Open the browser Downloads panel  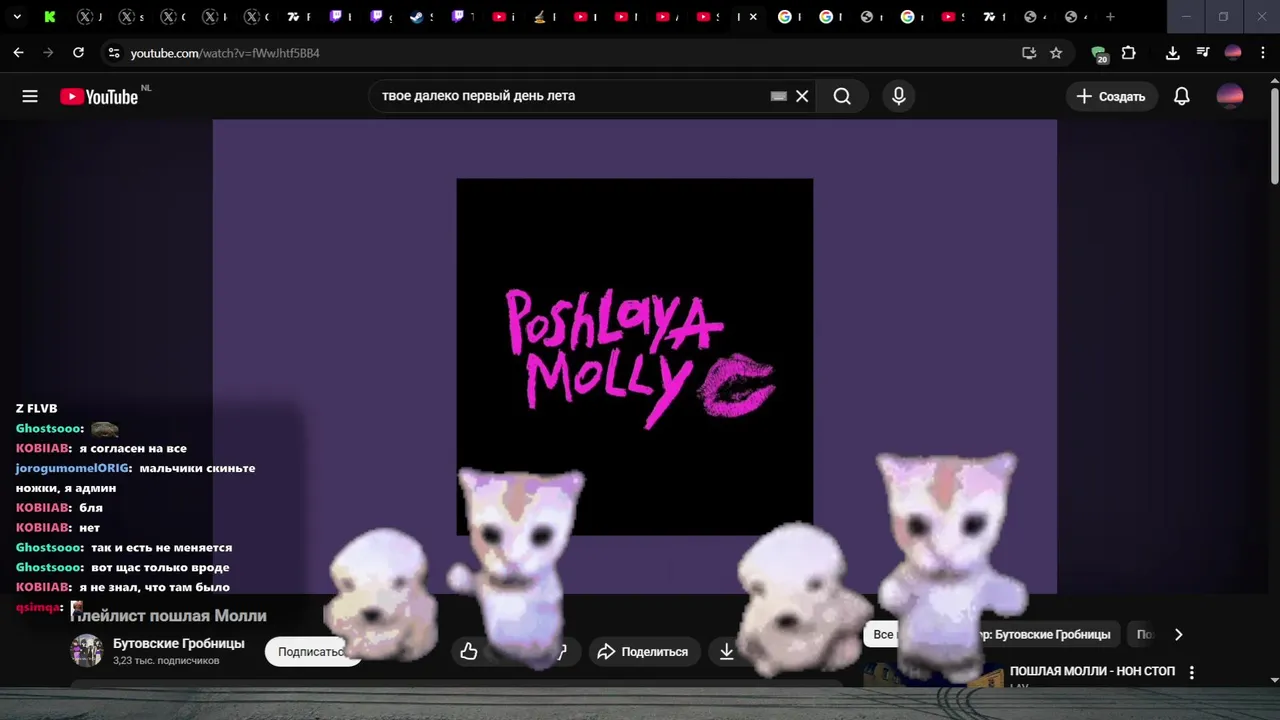(1173, 53)
